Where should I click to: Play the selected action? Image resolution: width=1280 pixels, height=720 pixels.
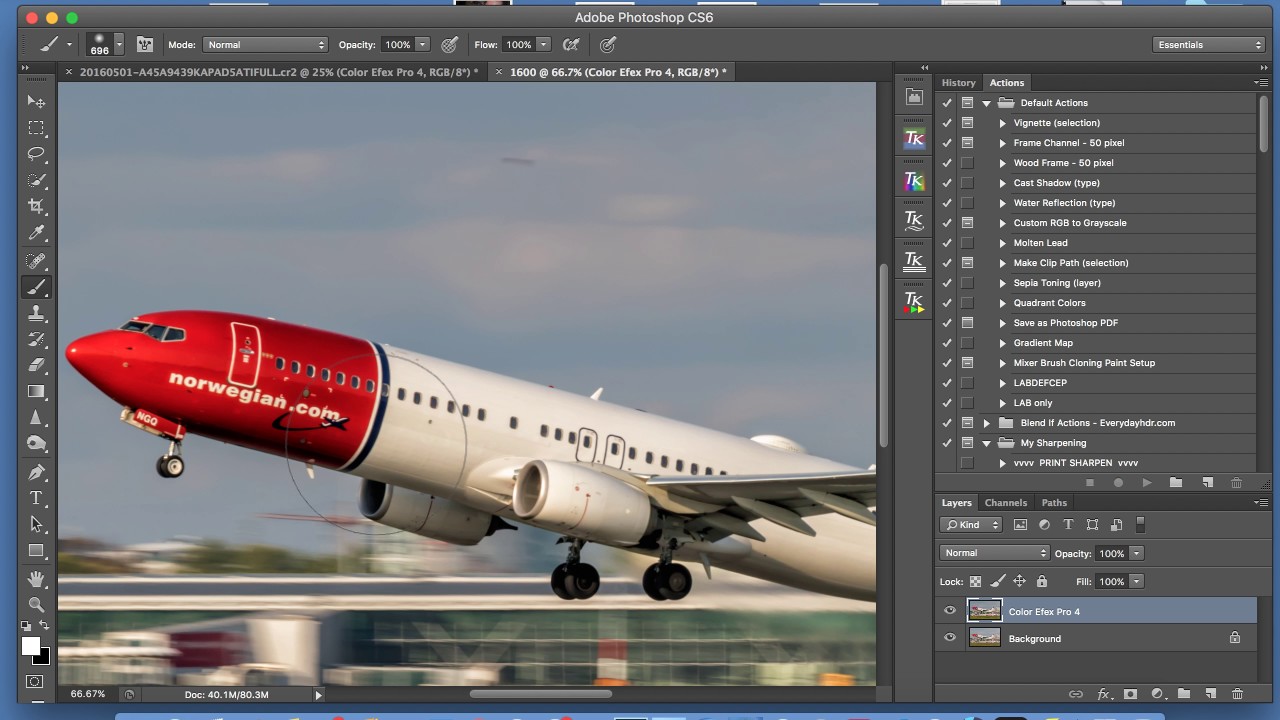(x=1147, y=483)
